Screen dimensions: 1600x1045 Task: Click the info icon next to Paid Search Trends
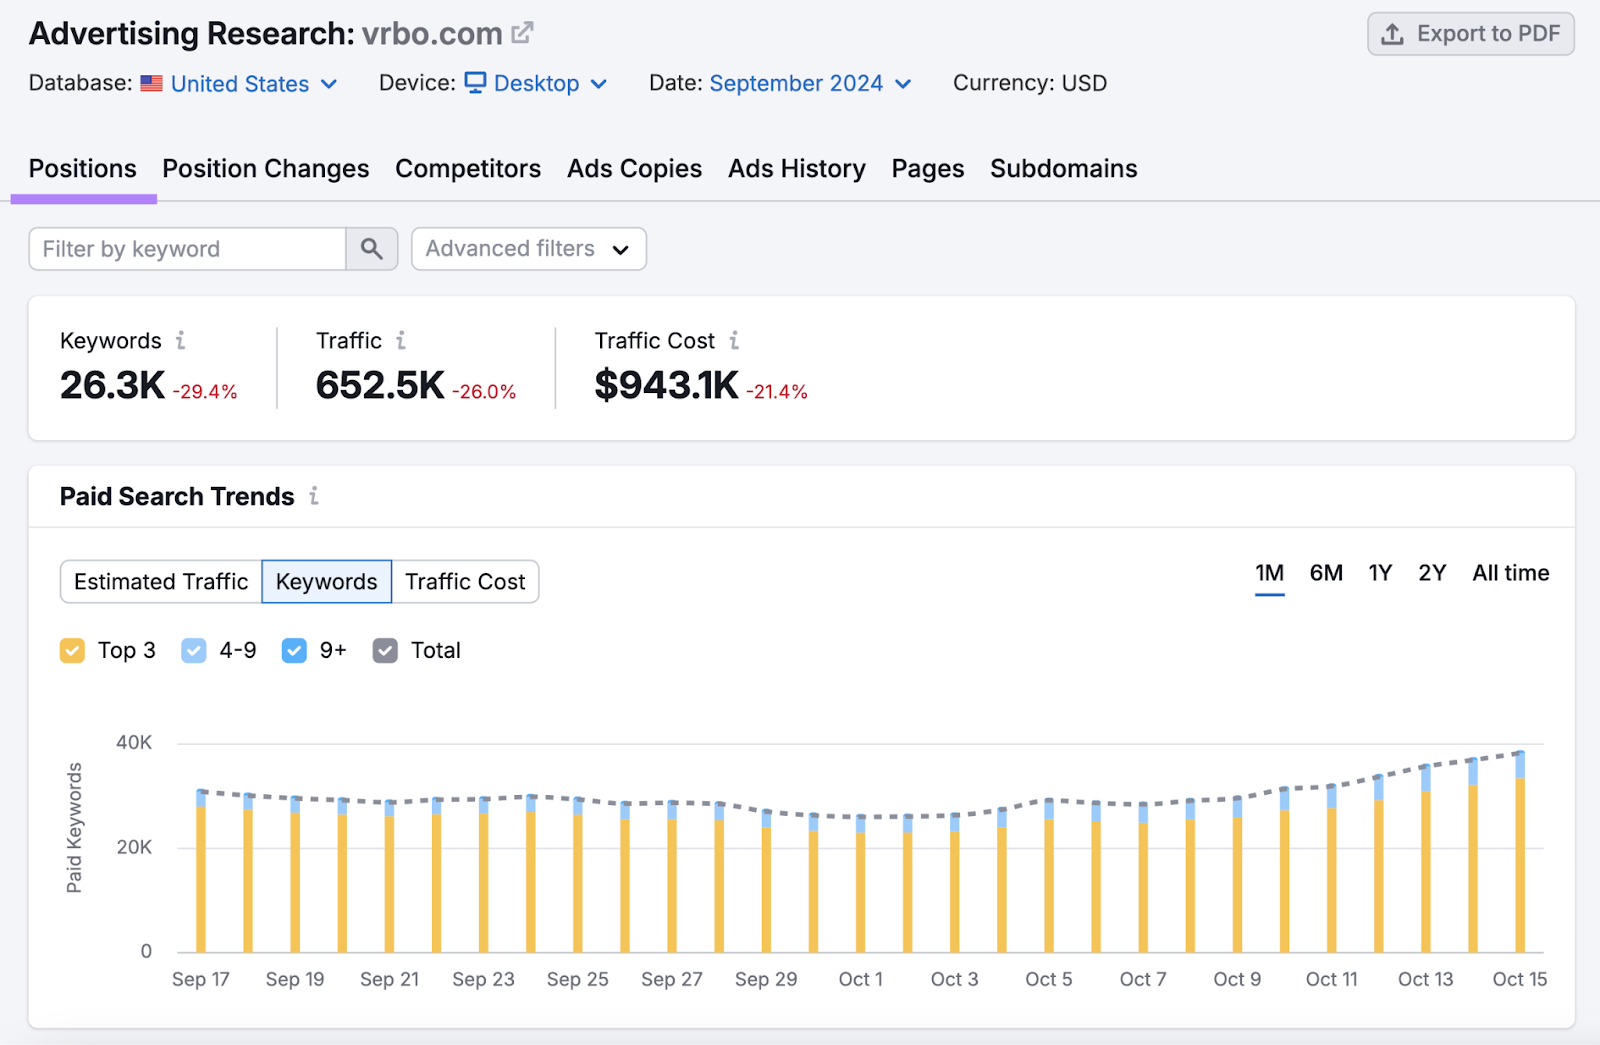[314, 496]
